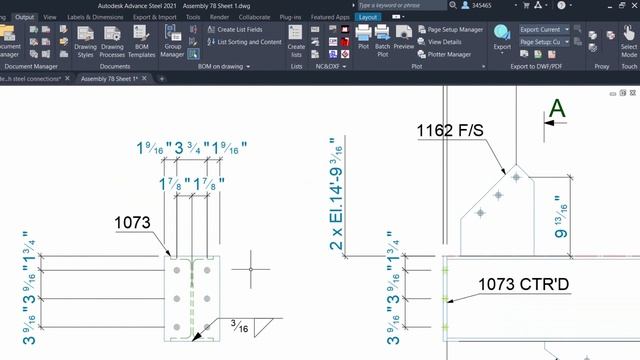Select the 1162 F/S label

[x=450, y=131]
